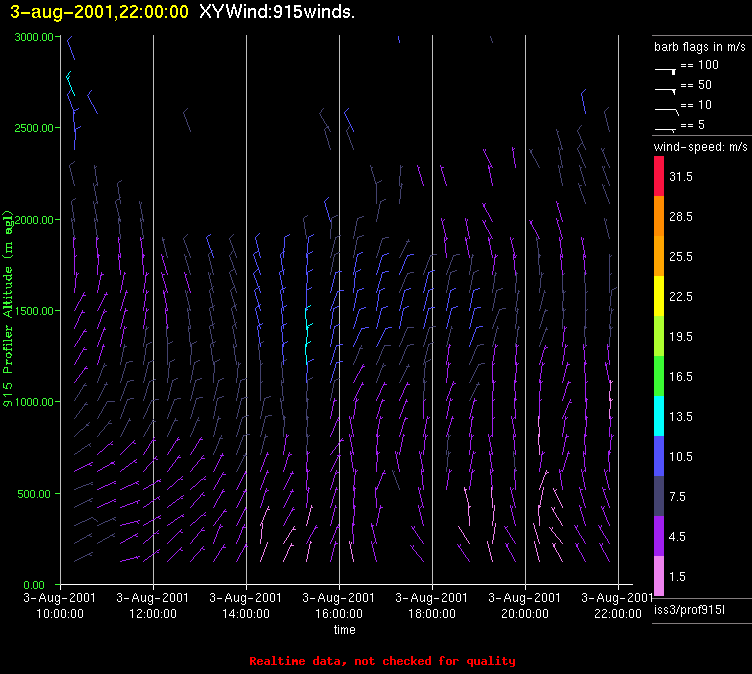Click the 31.5 wind-speed scale value
Viewport: 752px width, 674px height.
681,177
